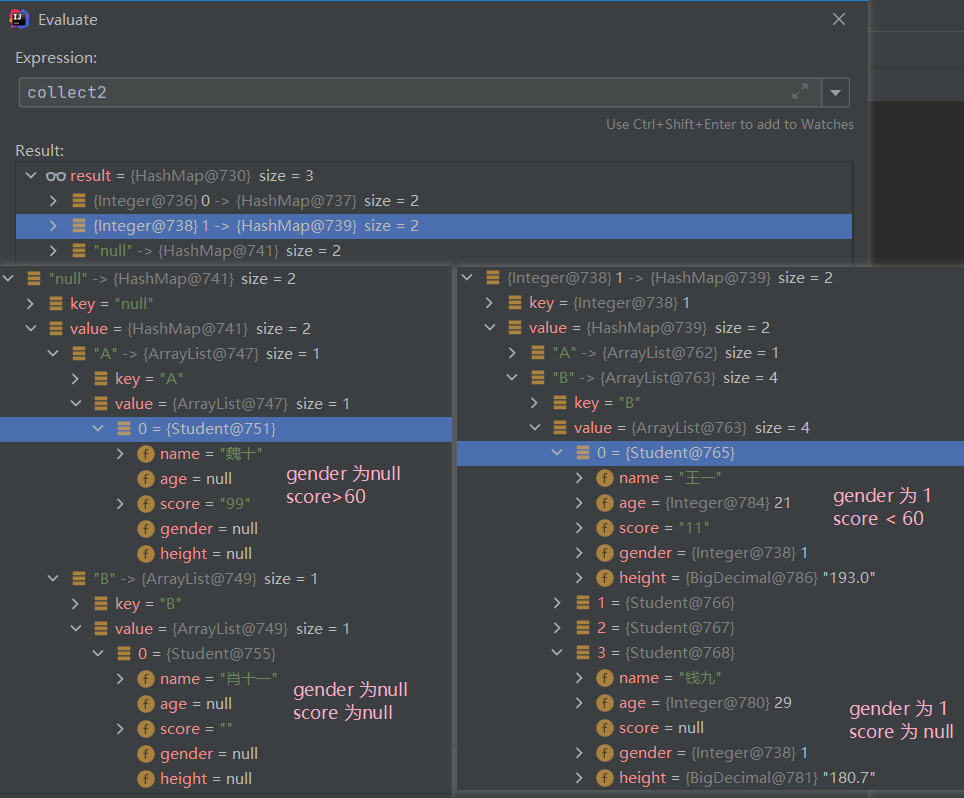Expand key = "B" under ArrayList@749
This screenshot has width=964, height=798.
pos(75,604)
